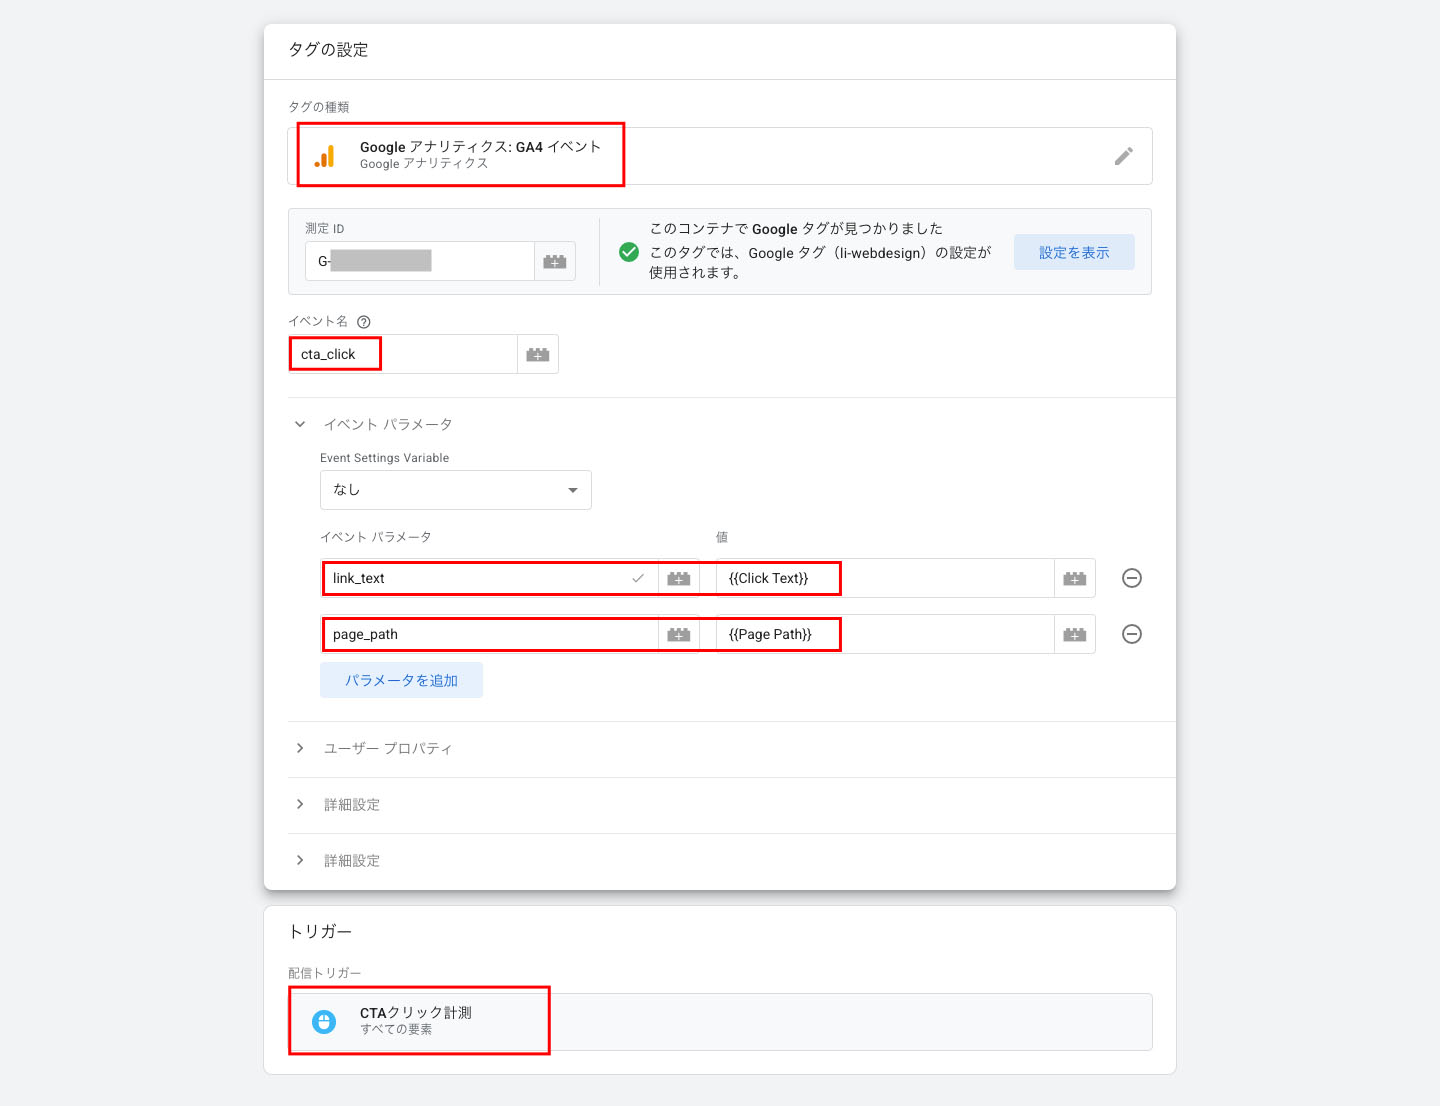Click the page_path parameter name field
This screenshot has height=1106, width=1440.
coord(490,634)
